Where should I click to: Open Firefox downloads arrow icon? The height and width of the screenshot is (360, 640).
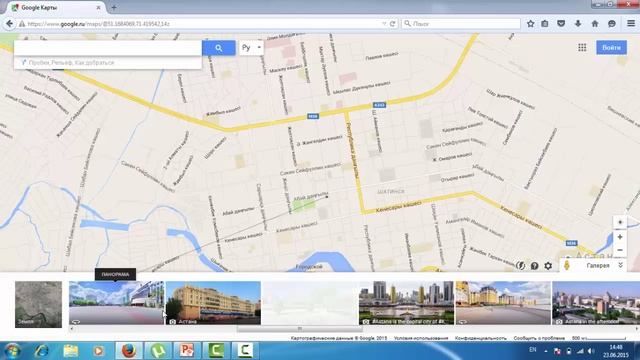[578, 24]
